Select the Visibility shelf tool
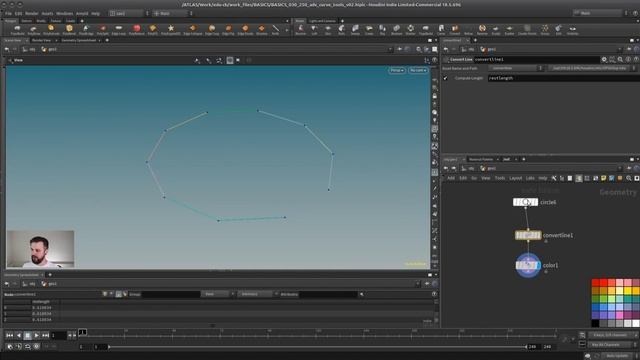Viewport: 640px width, 360px height. coord(573,29)
